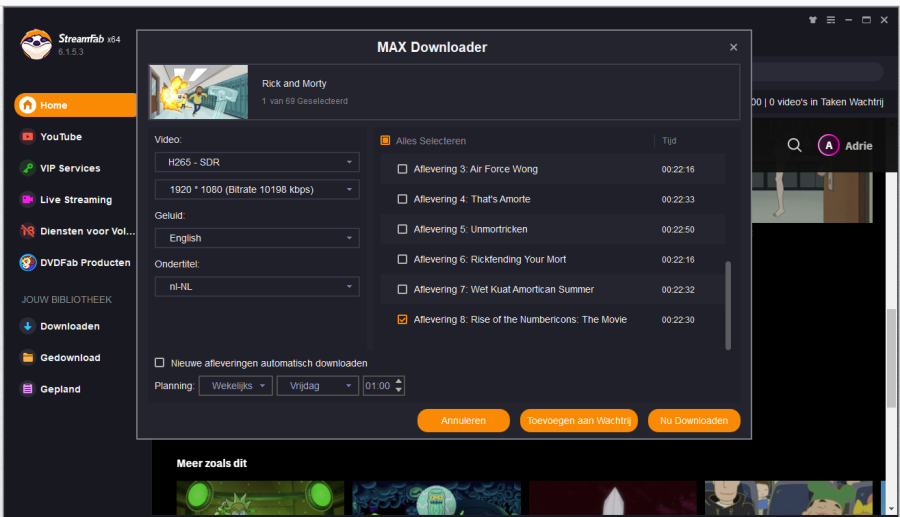
Task: Click the purple Gepland list icon
Action: [x=27, y=389]
